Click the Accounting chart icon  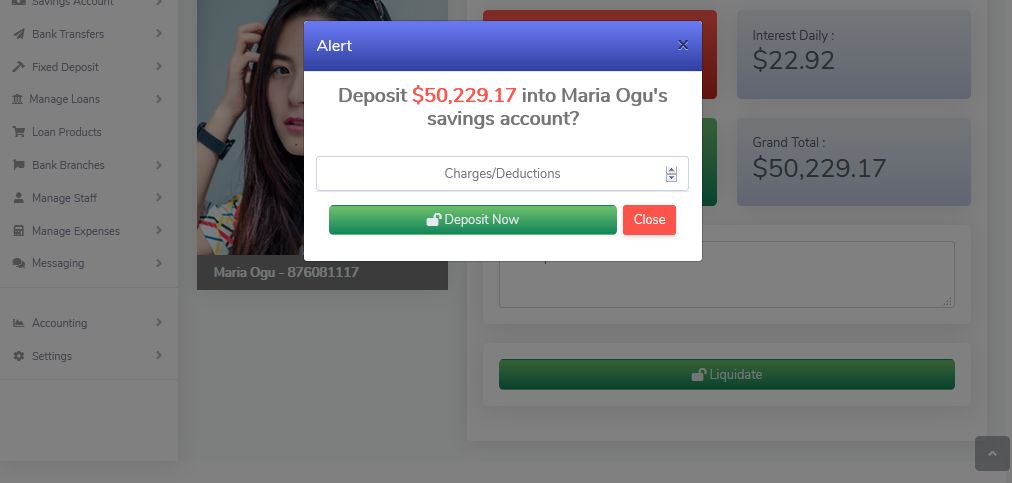[x=19, y=324]
